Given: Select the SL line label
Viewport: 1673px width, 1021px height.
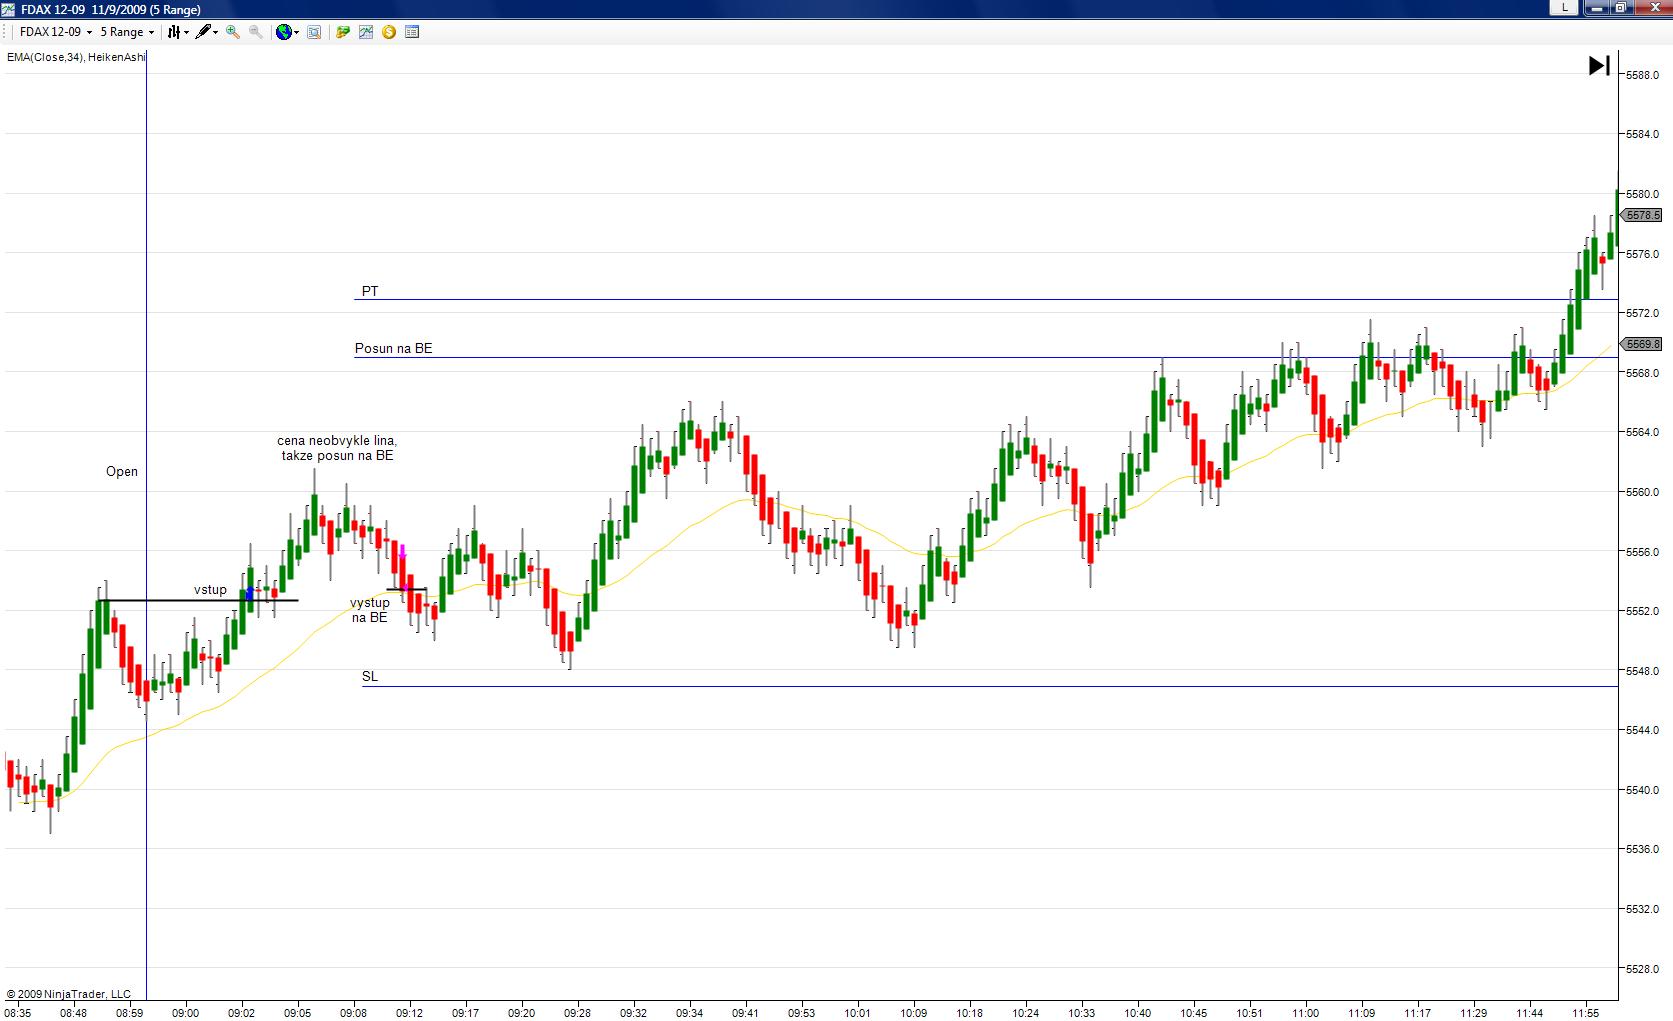Looking at the screenshot, I should tap(370, 677).
